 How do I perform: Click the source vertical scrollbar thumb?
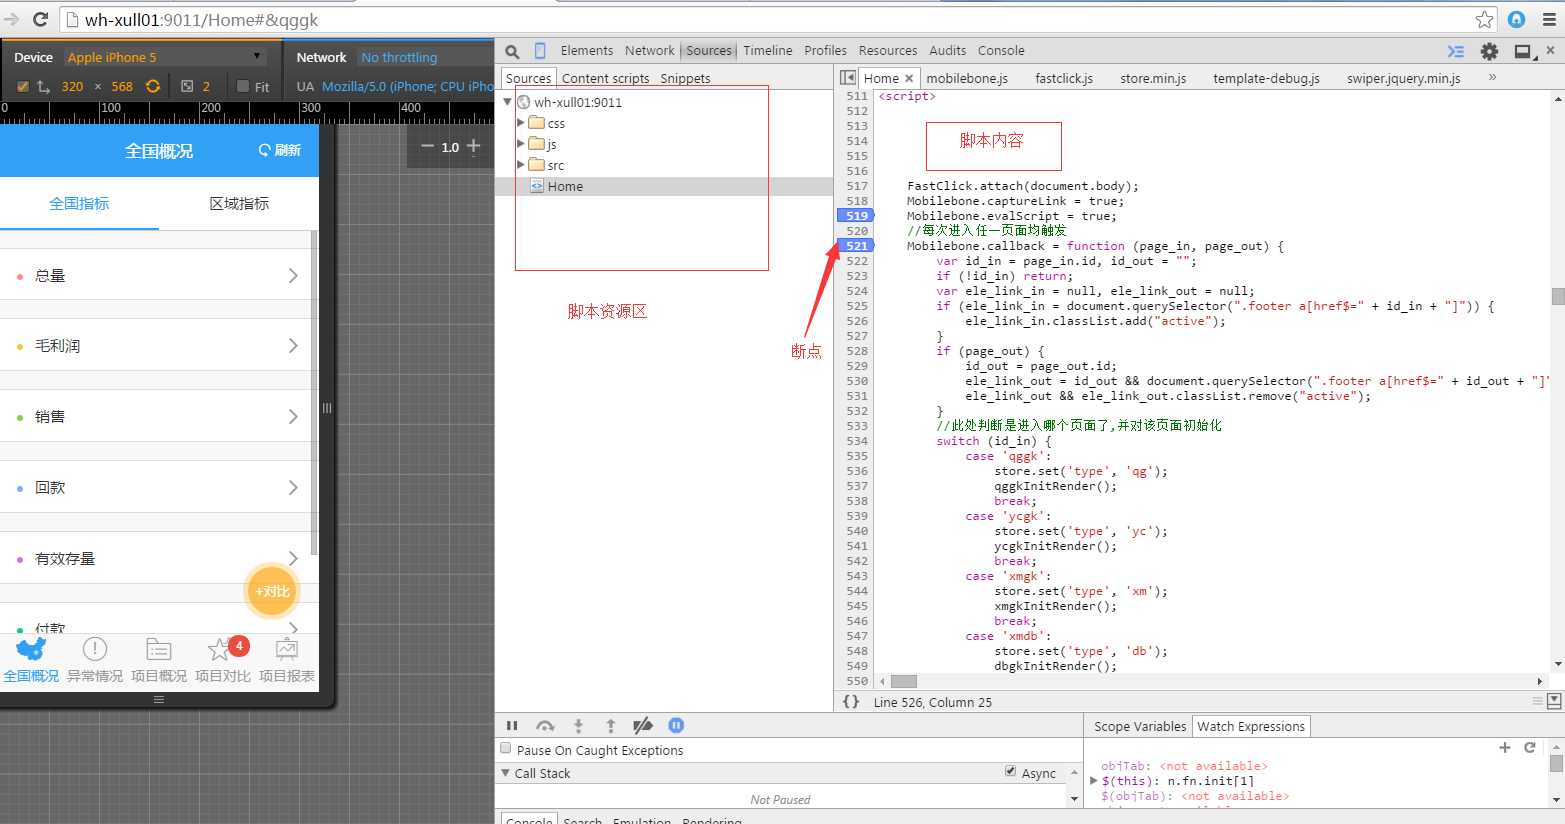pyautogui.click(x=1557, y=296)
